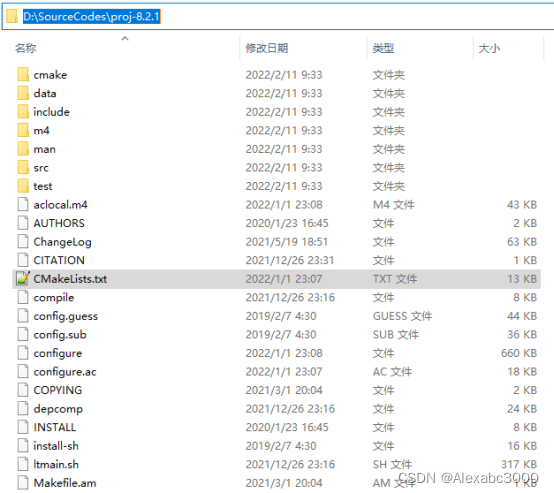Sort by the 大小 column header
The height and width of the screenshot is (493, 554).
click(489, 48)
